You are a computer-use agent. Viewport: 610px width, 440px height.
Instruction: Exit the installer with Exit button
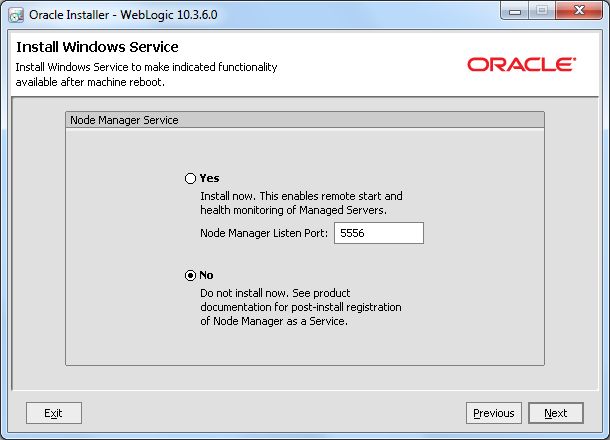coord(54,413)
